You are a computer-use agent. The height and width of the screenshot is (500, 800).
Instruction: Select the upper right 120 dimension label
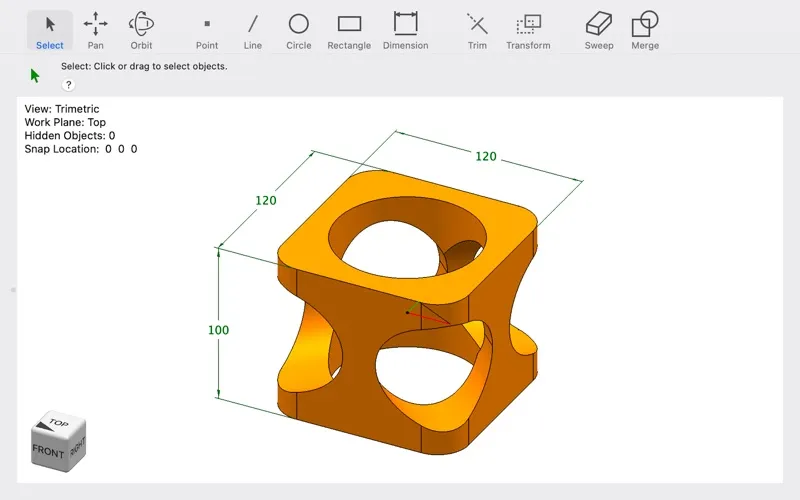pos(486,156)
